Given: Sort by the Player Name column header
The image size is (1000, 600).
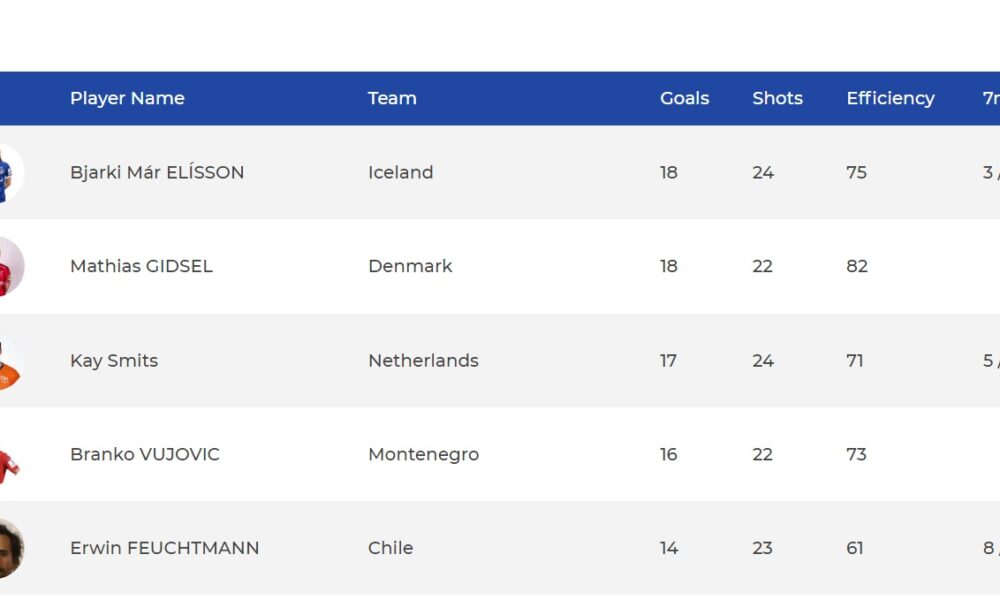Looking at the screenshot, I should (127, 98).
